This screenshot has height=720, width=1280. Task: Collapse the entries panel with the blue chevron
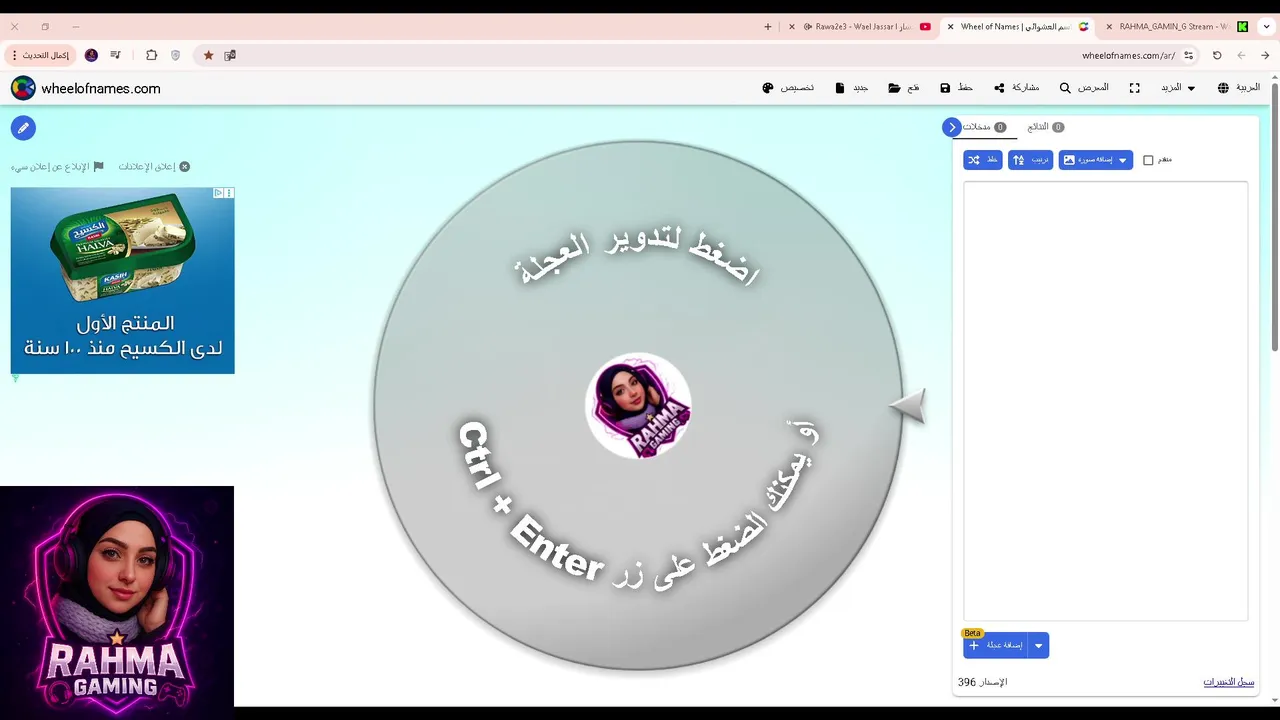click(x=951, y=127)
